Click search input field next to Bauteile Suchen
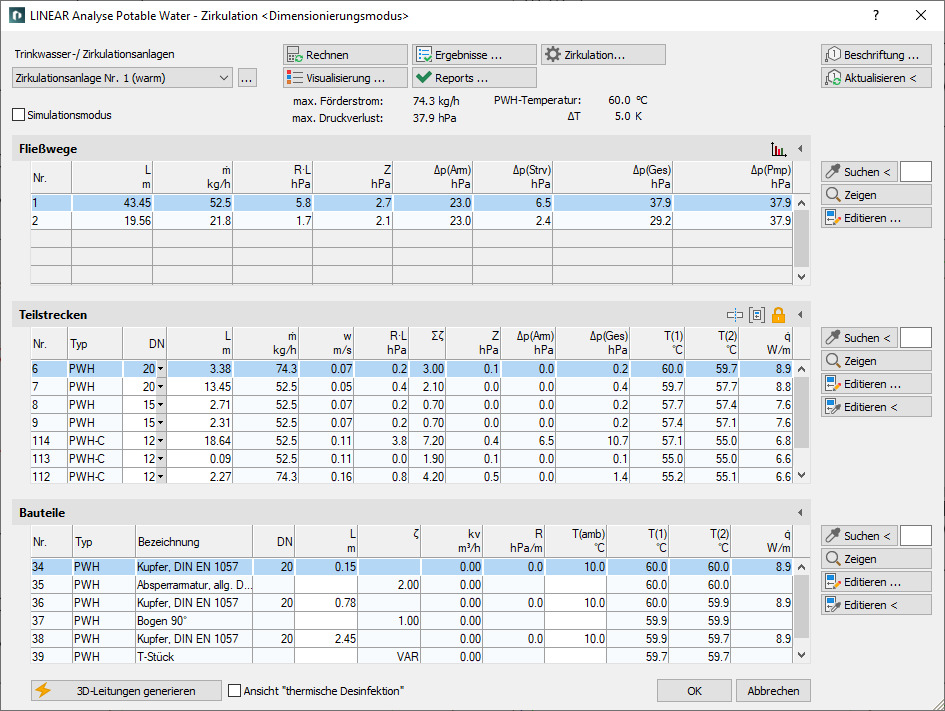945x711 pixels. 915,536
